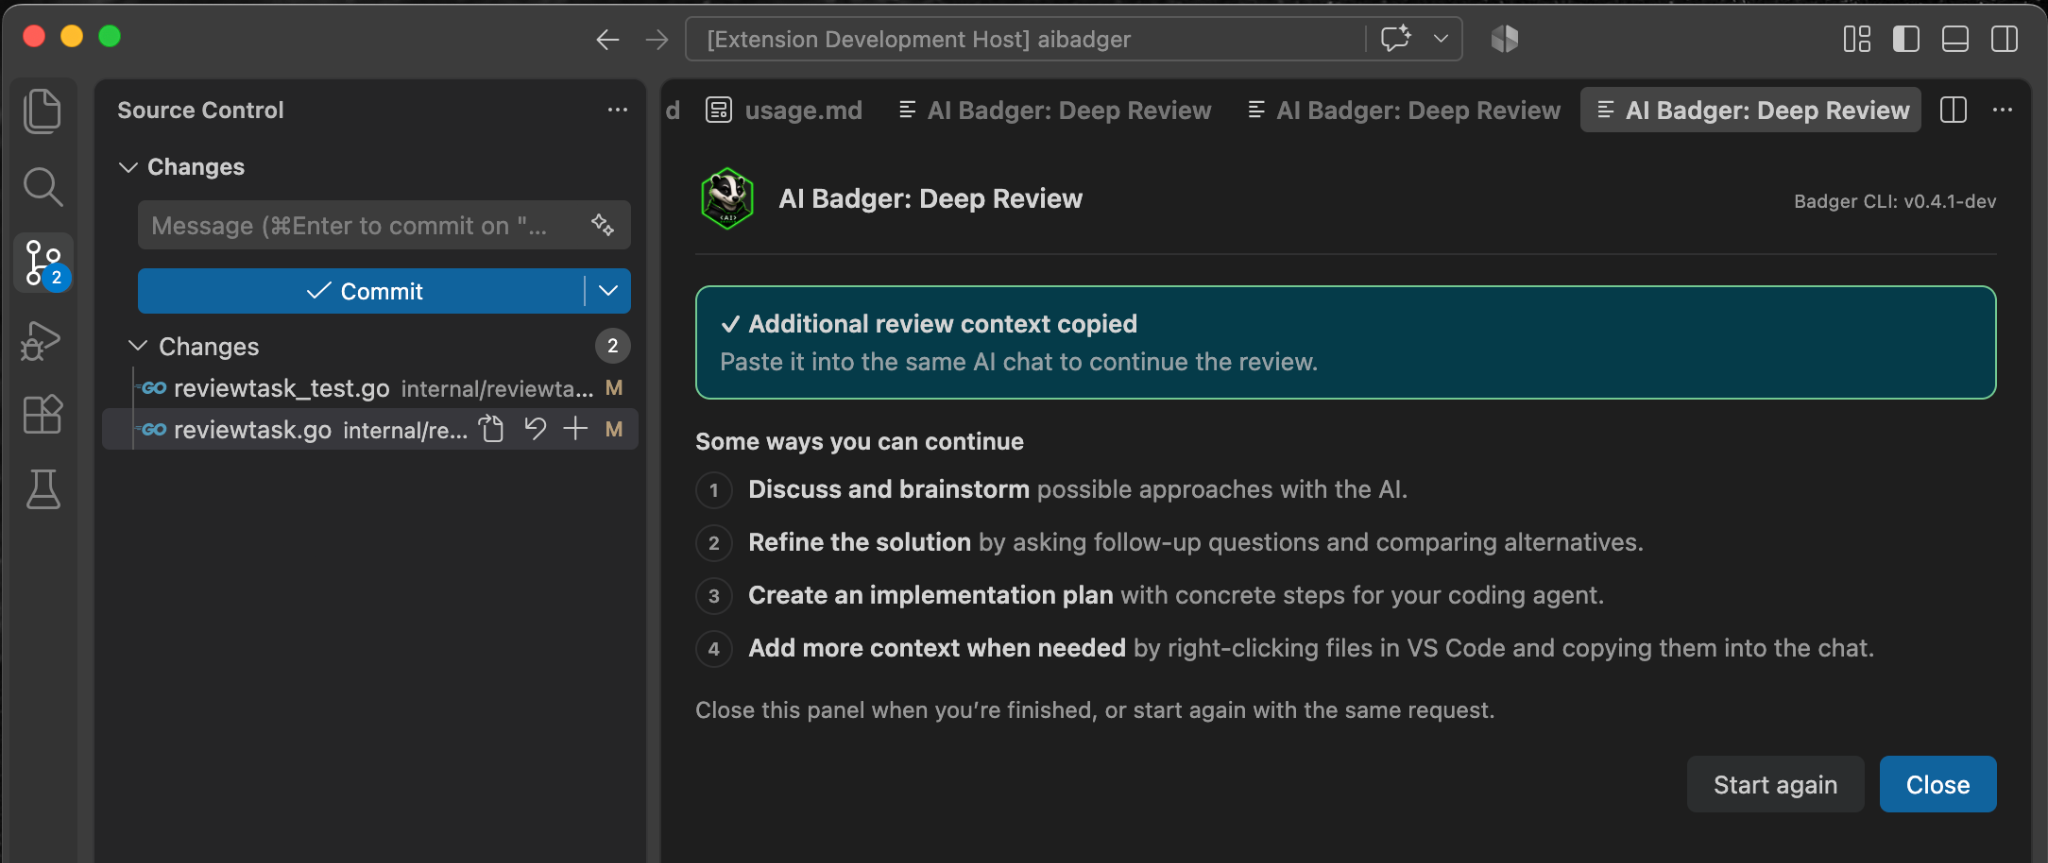Image resolution: width=2048 pixels, height=863 pixels.
Task: Open Source Control view in activity bar
Action: pos(43,263)
